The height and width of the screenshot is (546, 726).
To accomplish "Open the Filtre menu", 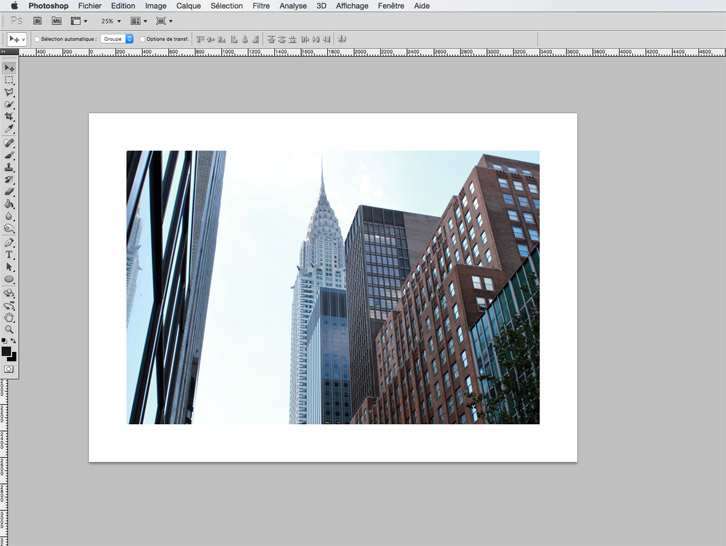I will pyautogui.click(x=261, y=6).
